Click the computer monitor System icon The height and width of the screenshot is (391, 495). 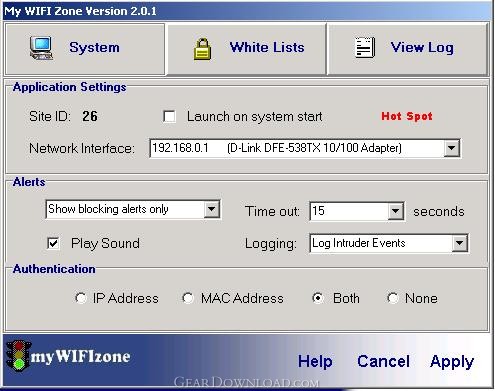[41, 48]
